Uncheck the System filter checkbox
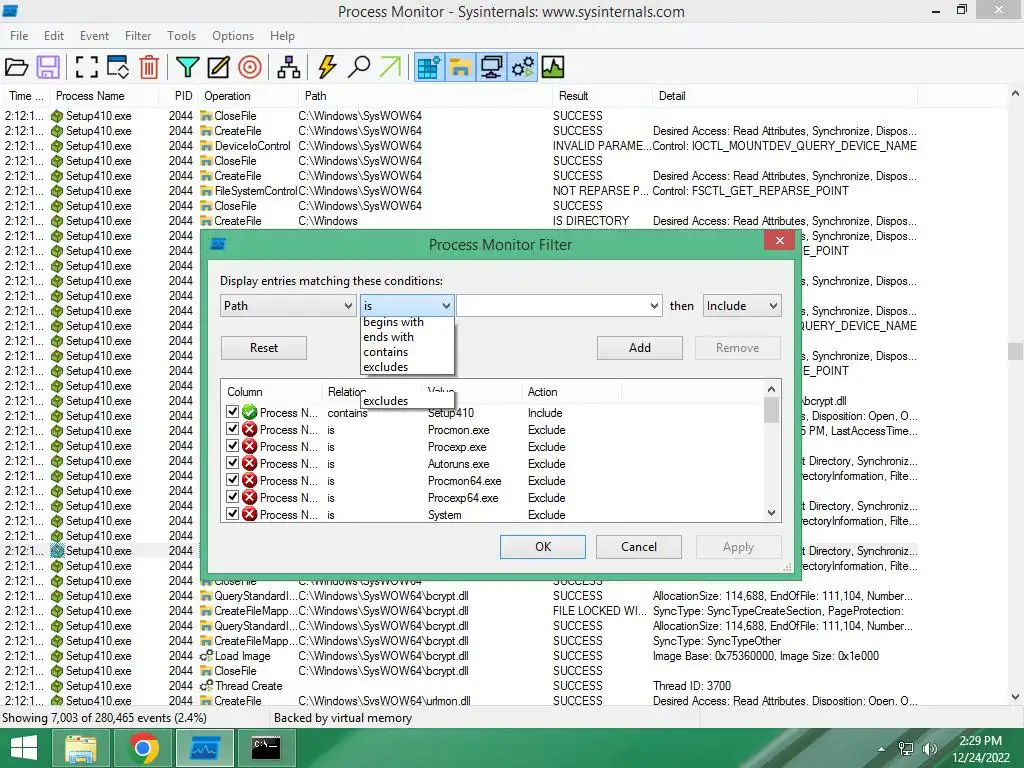1024x768 pixels. [x=232, y=514]
